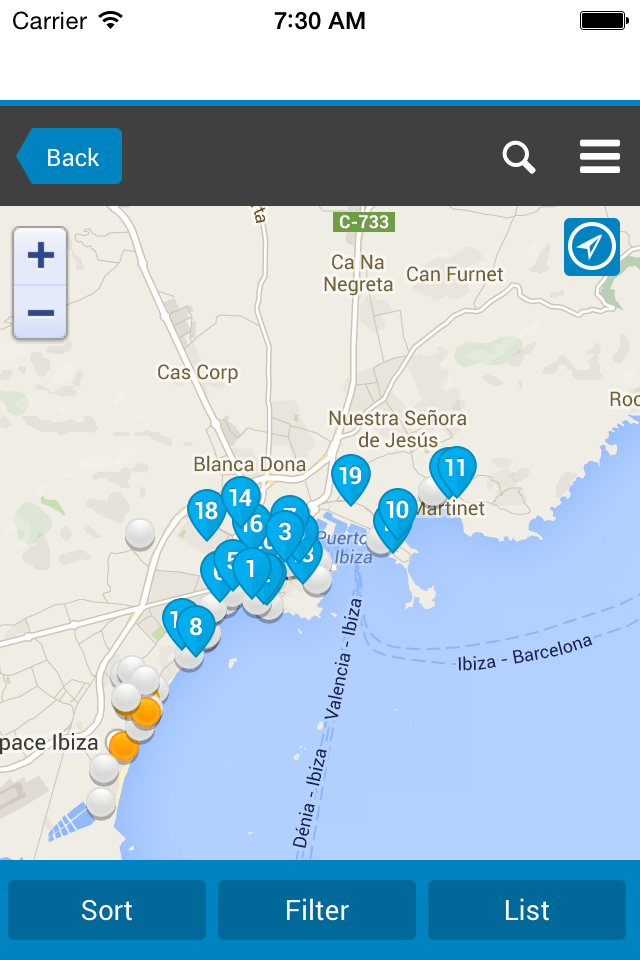The height and width of the screenshot is (960, 640).
Task: Tap the locate-me compass icon
Action: 592,247
